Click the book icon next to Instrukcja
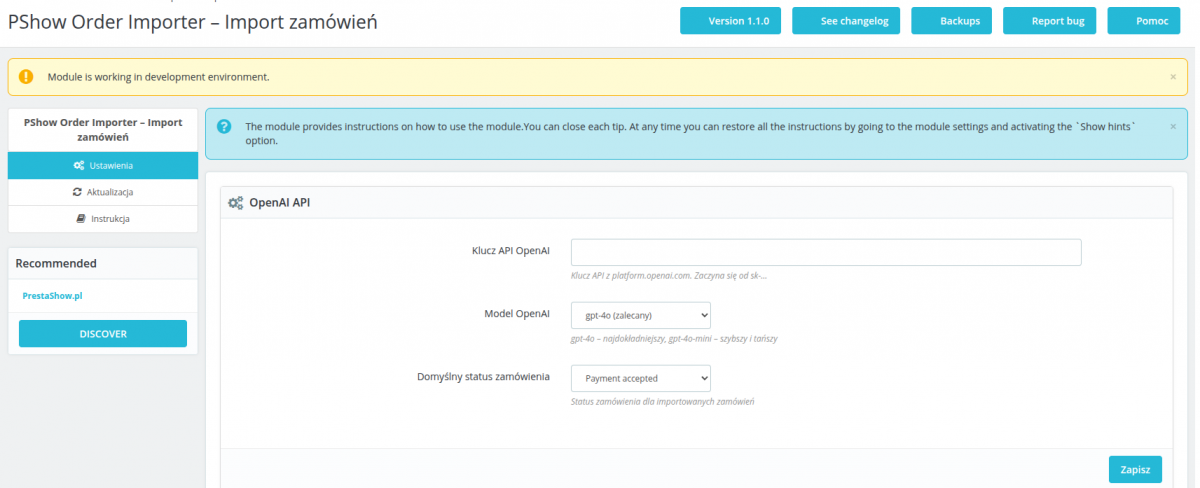 point(81,218)
